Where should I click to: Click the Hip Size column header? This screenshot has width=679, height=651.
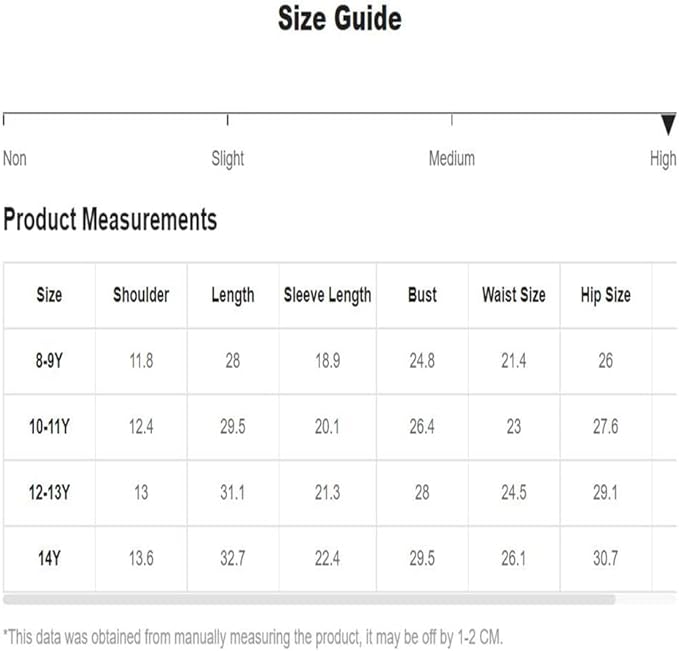[606, 296]
